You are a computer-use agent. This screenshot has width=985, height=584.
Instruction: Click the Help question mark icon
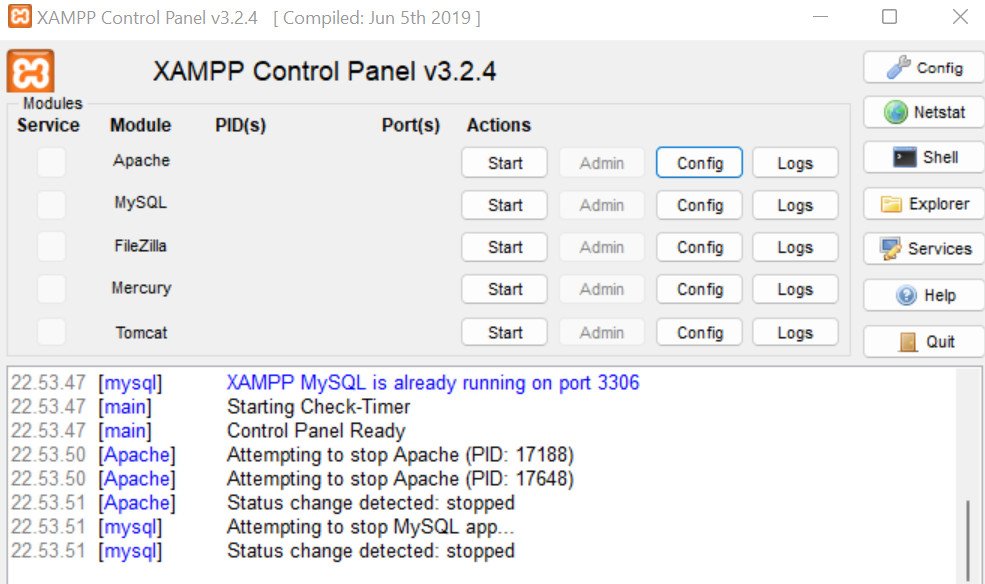(x=924, y=295)
